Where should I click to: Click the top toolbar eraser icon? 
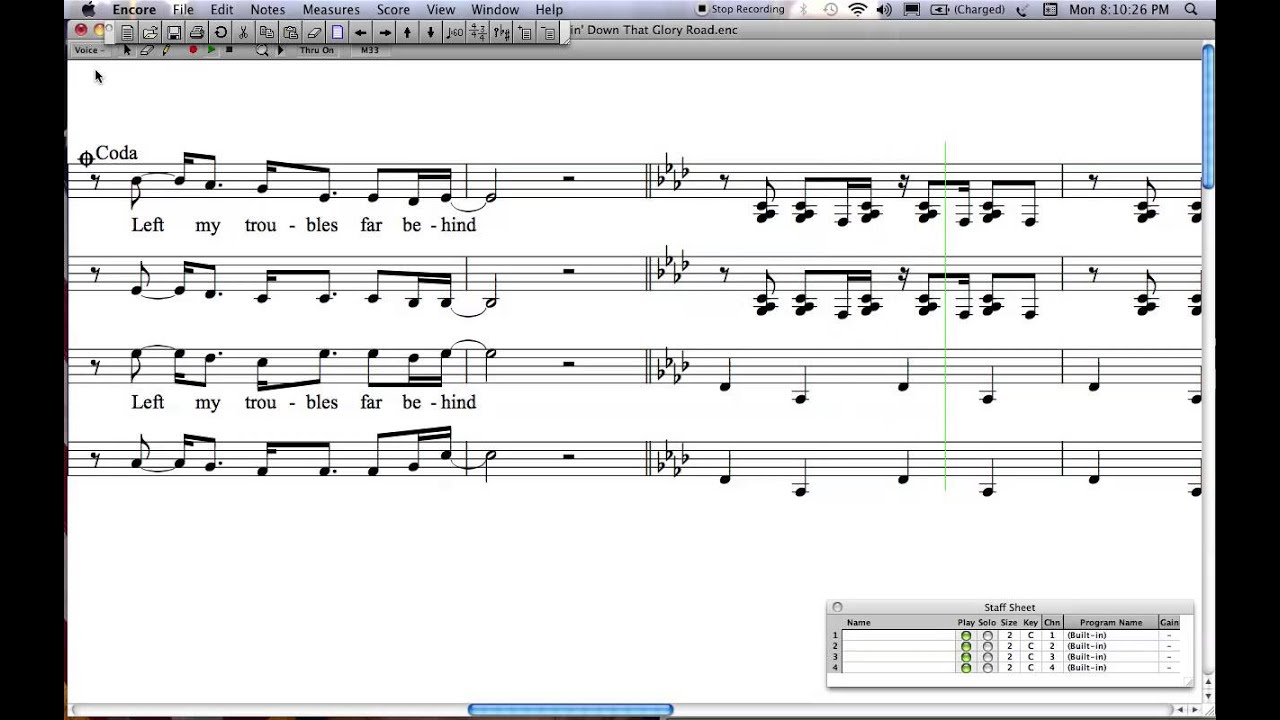pyautogui.click(x=314, y=32)
